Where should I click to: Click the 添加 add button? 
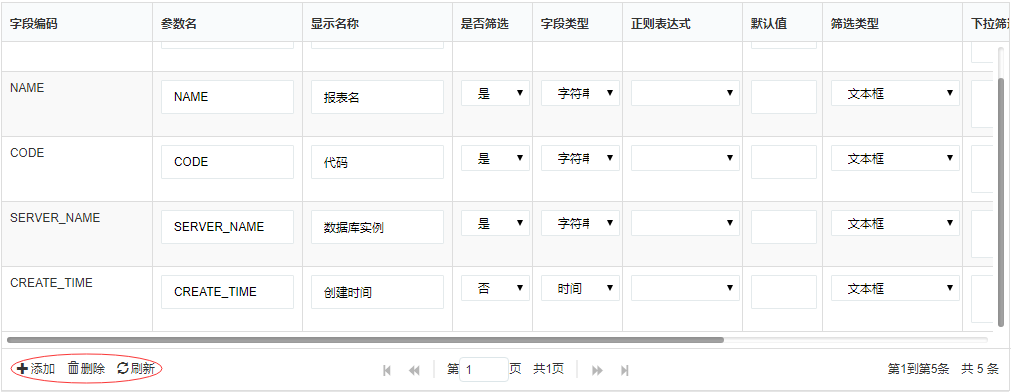pyautogui.click(x=35, y=369)
